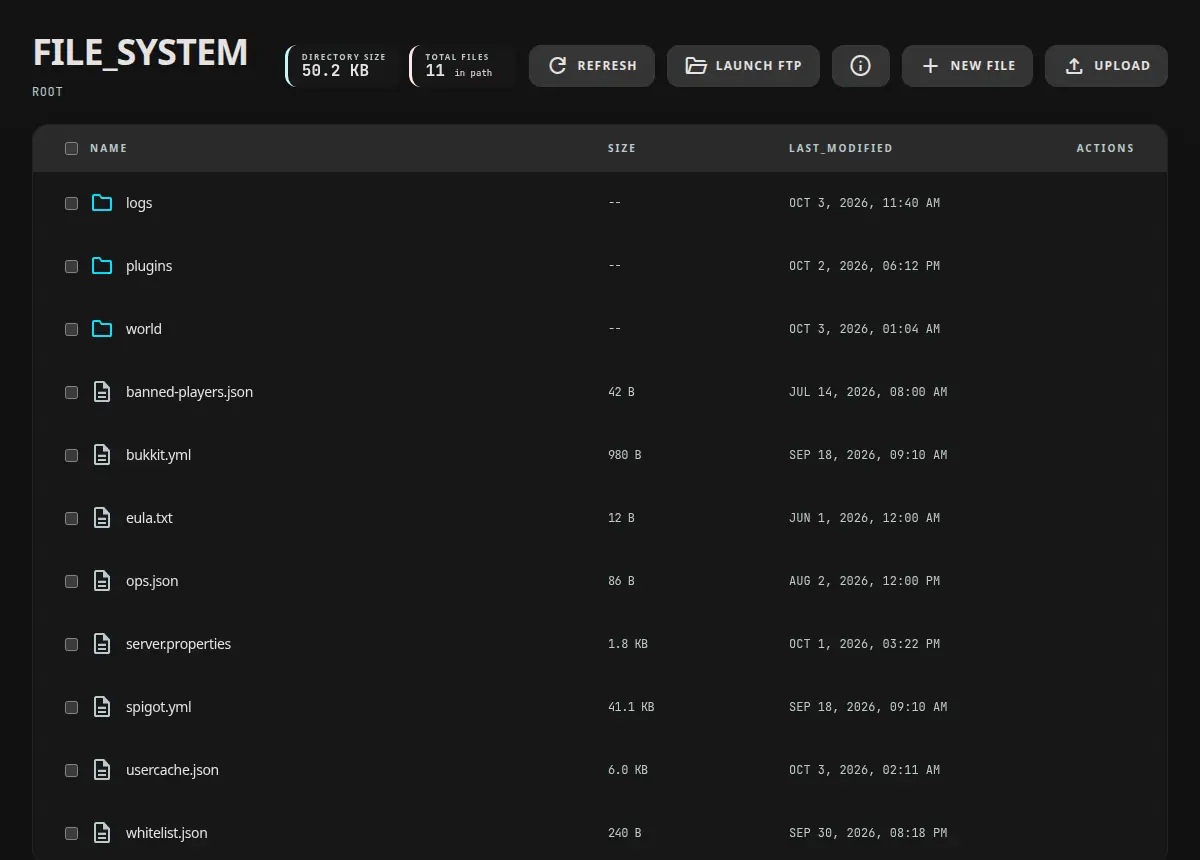This screenshot has width=1200, height=860.
Task: Open the logs folder
Action: click(139, 203)
